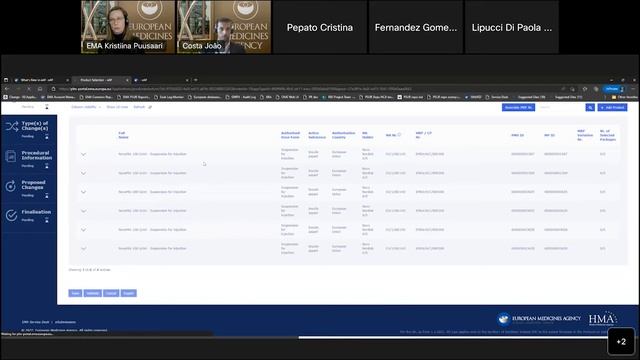Click the Generate PMS No. button
This screenshot has height=360, width=640.
click(518, 107)
